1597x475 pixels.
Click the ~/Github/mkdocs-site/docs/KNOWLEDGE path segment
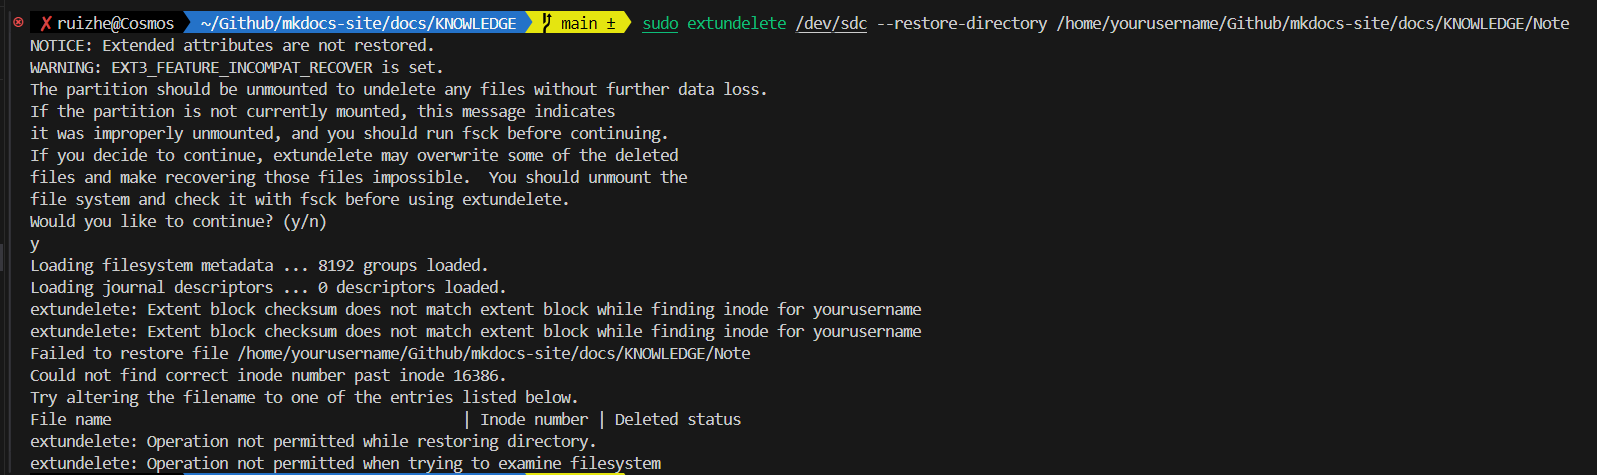(x=358, y=23)
